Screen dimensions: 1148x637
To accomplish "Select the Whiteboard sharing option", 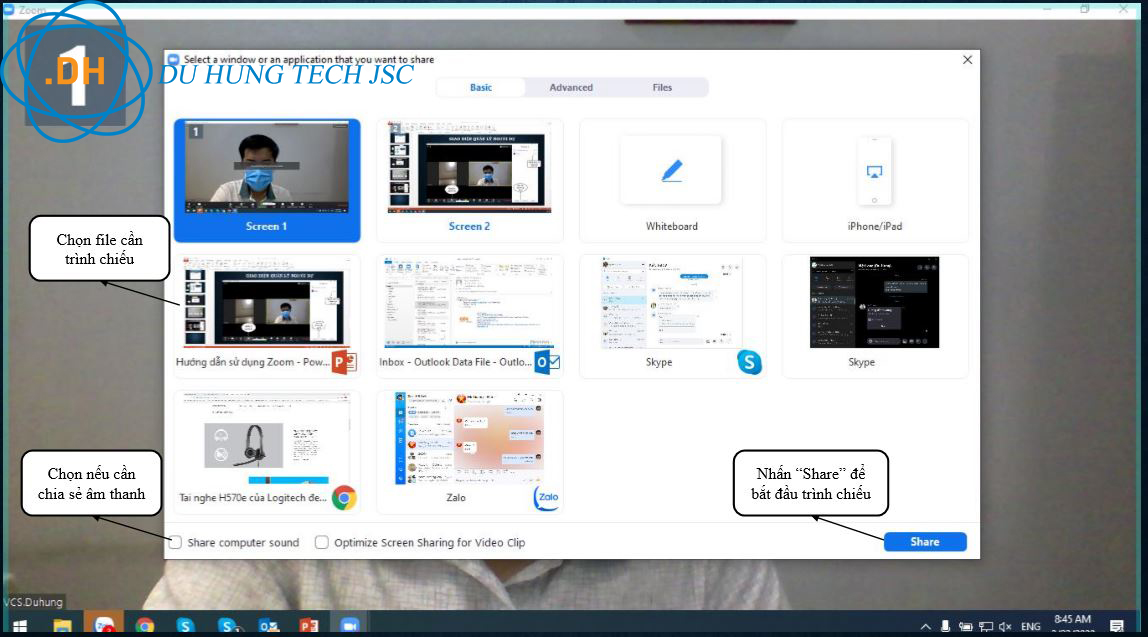I will coord(672,180).
